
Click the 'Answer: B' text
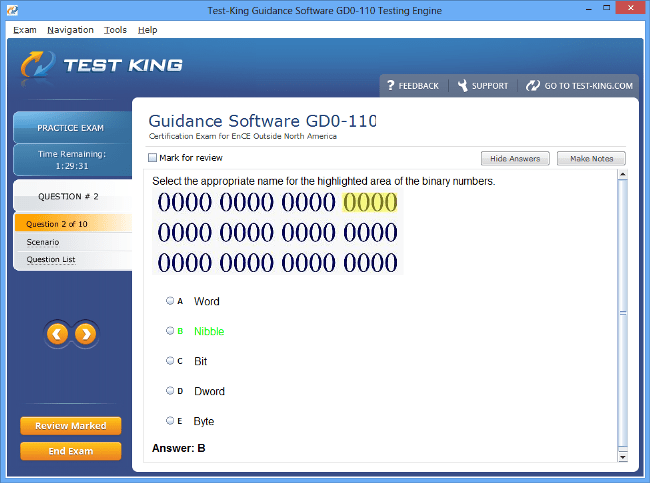pos(179,448)
